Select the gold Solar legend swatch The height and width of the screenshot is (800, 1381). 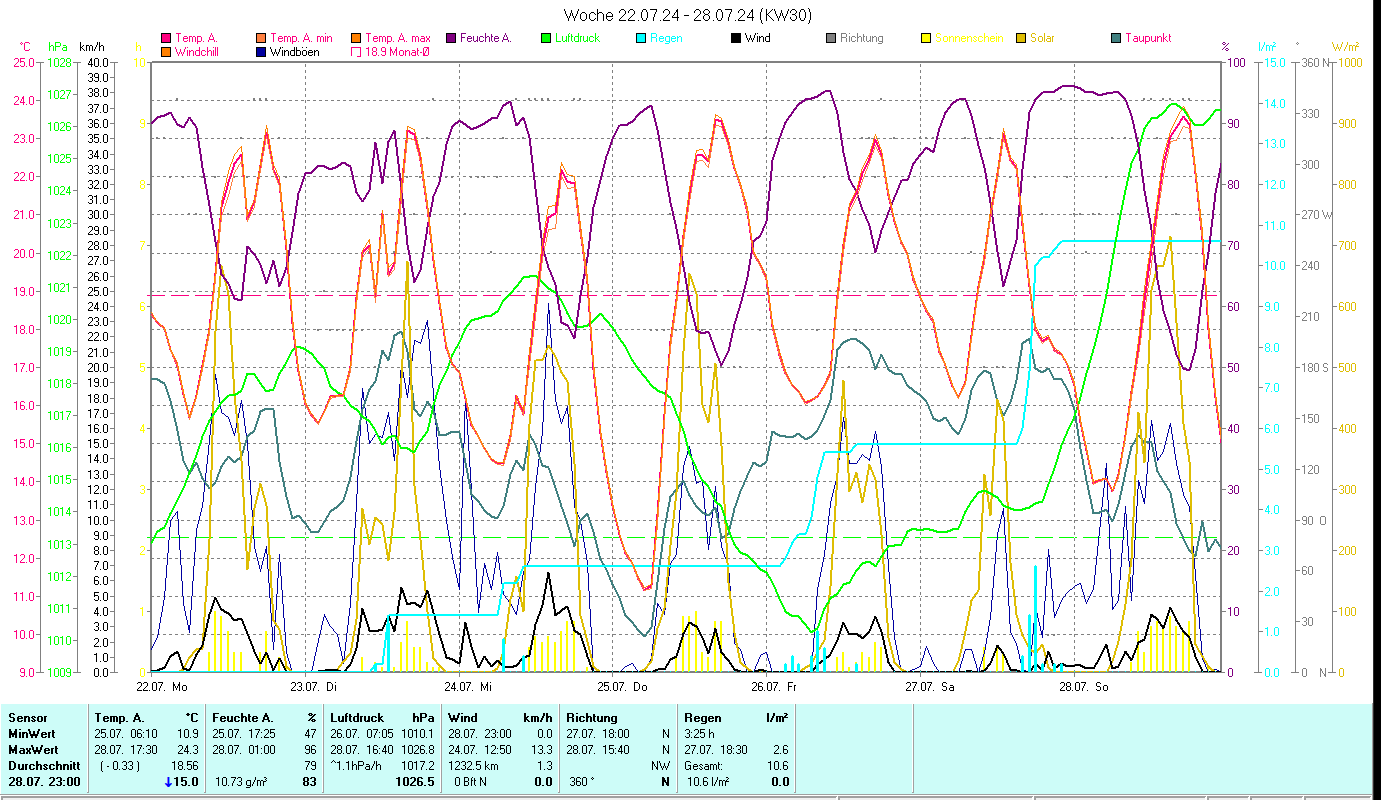1020,38
